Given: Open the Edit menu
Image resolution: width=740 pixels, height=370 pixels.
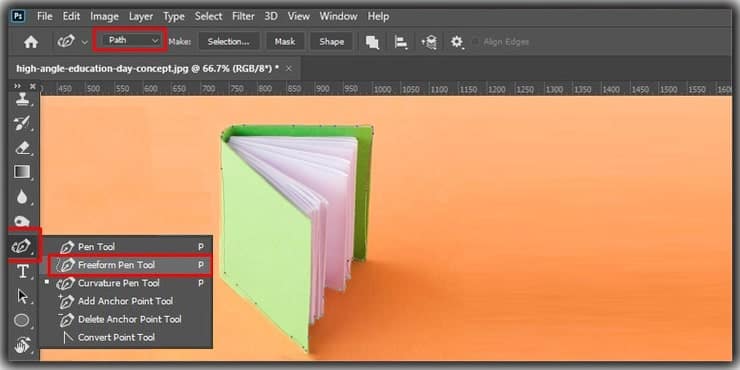Looking at the screenshot, I should click(71, 17).
